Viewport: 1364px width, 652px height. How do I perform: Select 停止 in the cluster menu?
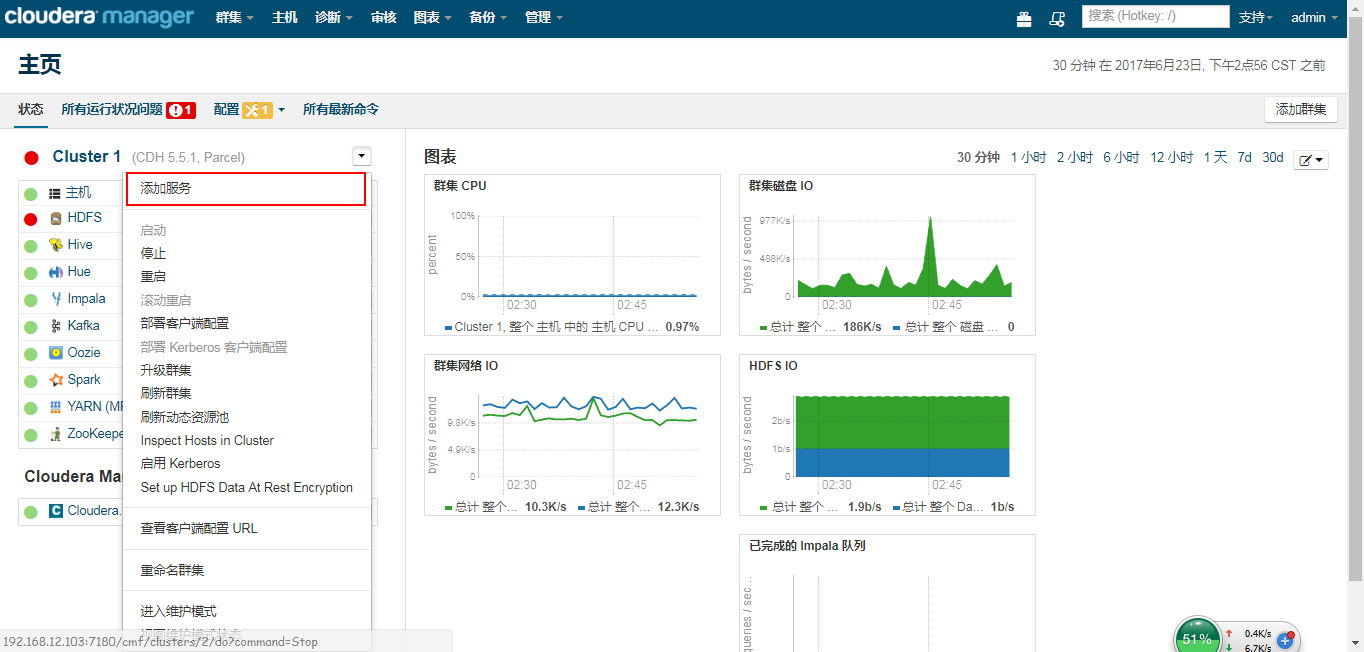pos(153,254)
